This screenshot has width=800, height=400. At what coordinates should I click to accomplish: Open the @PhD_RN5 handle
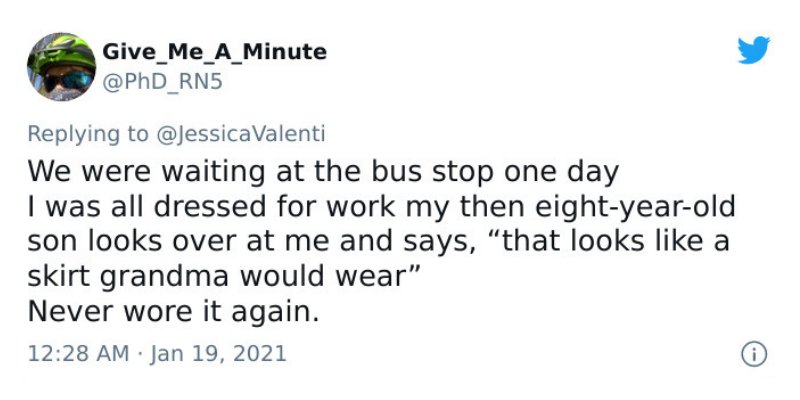[162, 82]
